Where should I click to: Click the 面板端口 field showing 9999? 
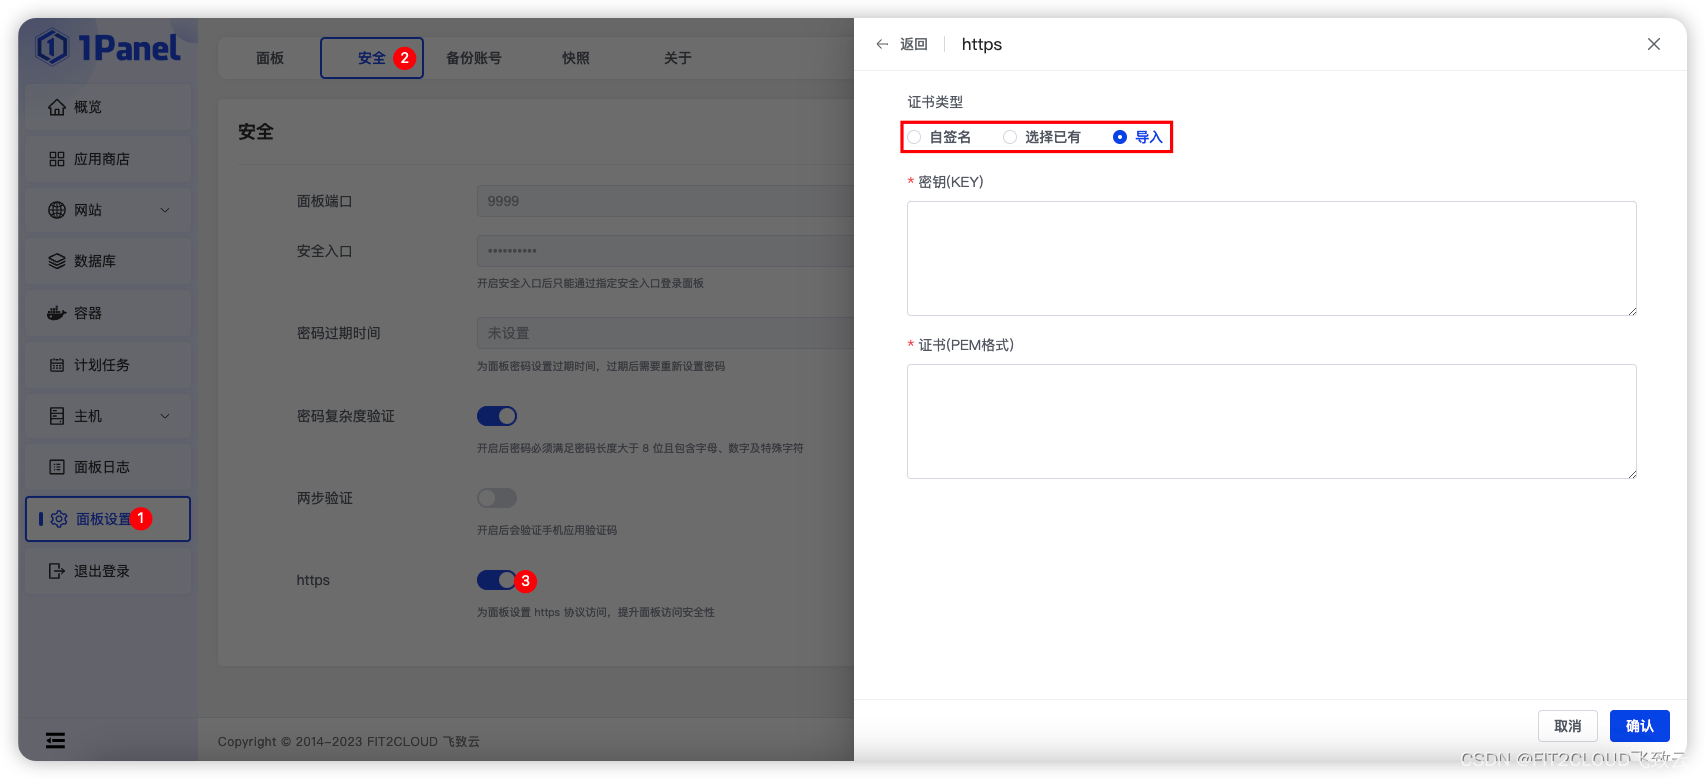[665, 201]
